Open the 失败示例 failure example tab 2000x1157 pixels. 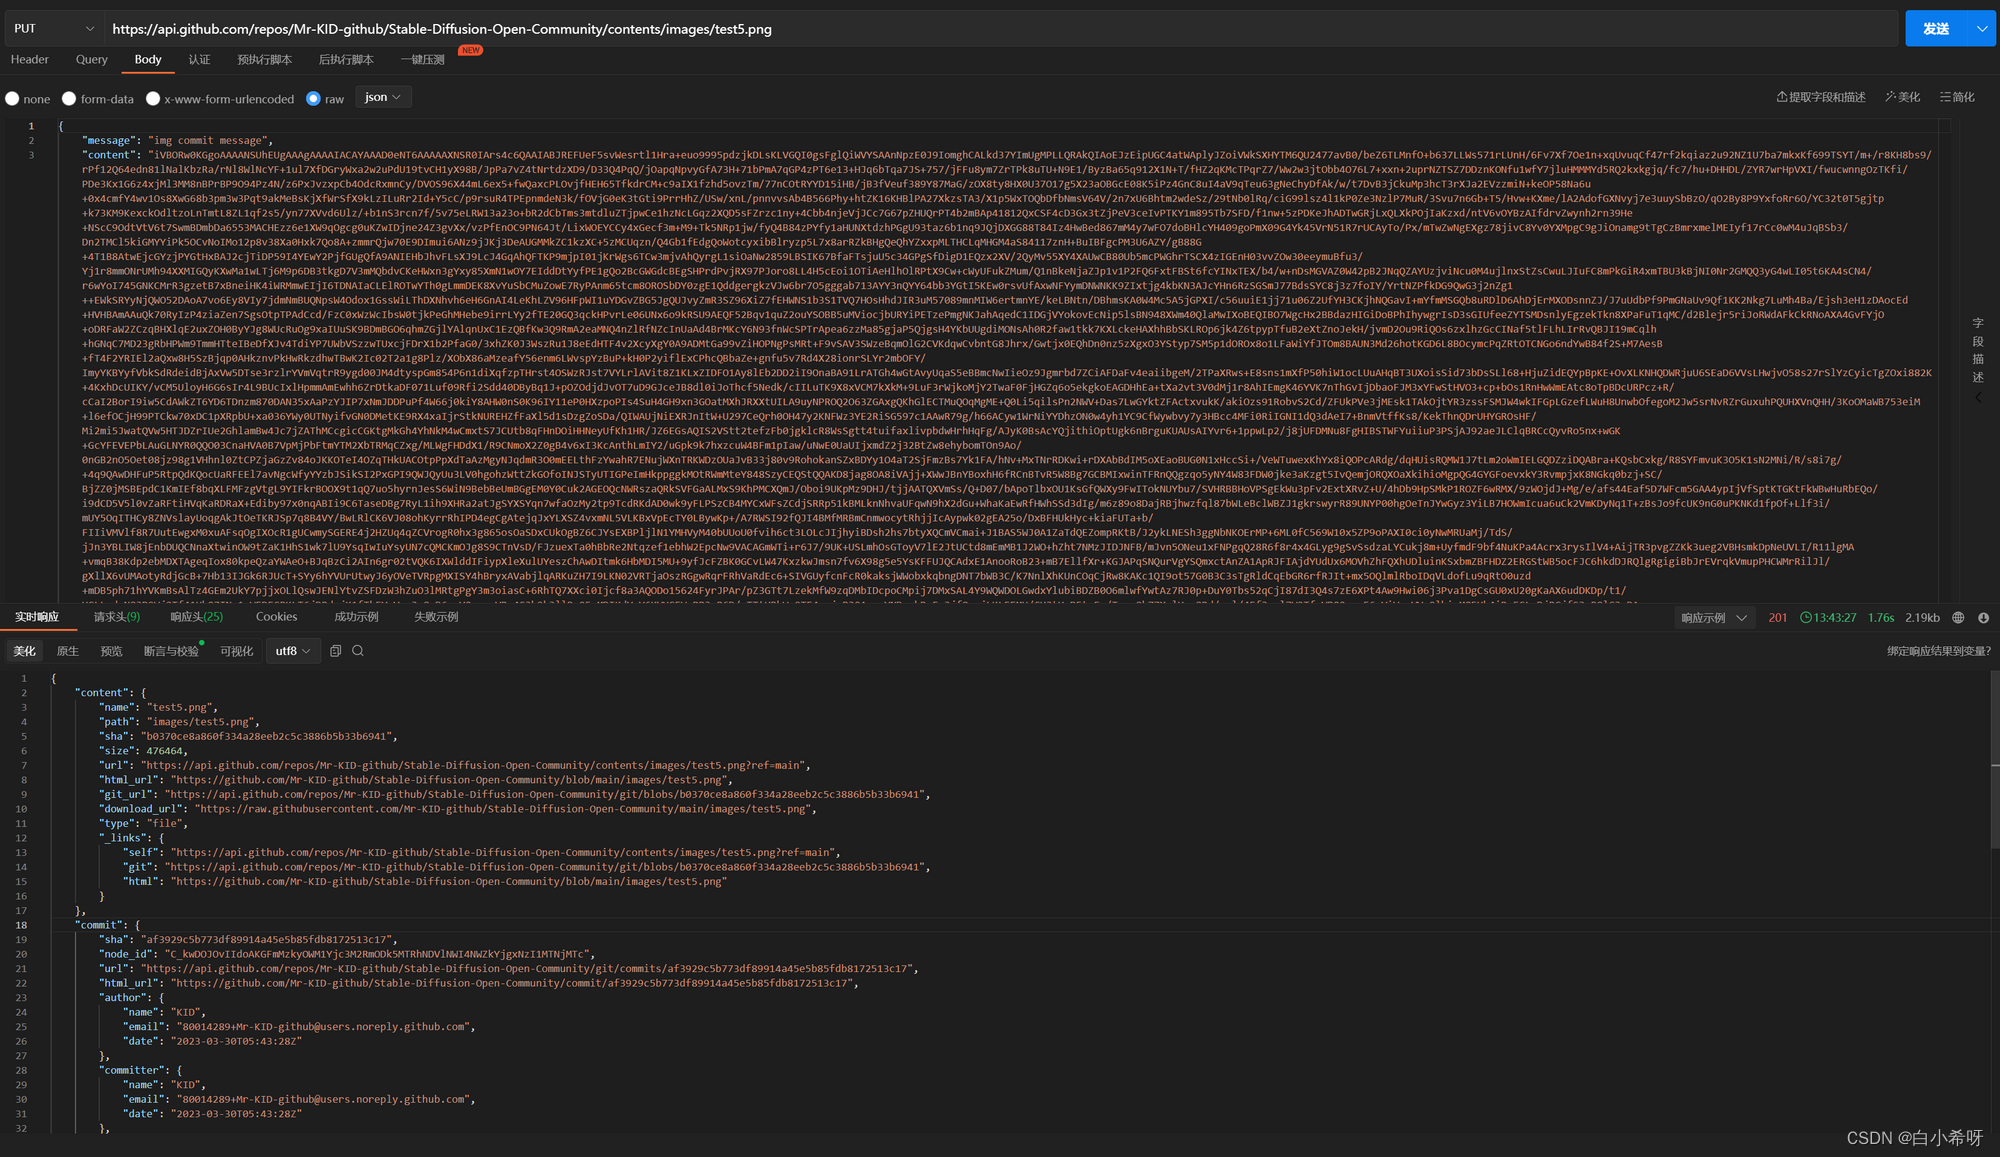click(436, 617)
